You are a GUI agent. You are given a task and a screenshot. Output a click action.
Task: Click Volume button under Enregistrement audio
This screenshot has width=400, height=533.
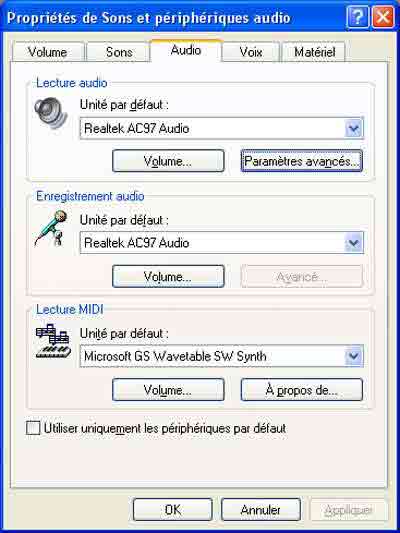168,276
